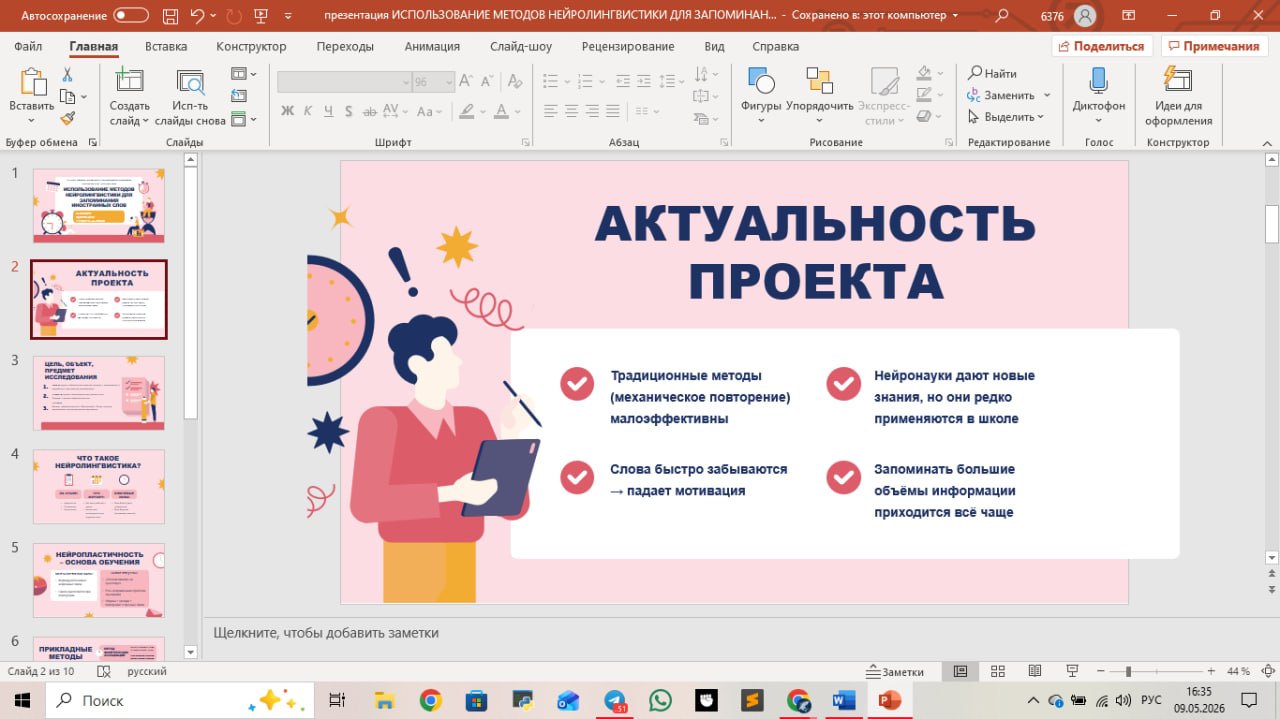Image resolution: width=1280 pixels, height=719 pixels.
Task: Collapse the ribbon with chevron
Action: (x=1266, y=143)
